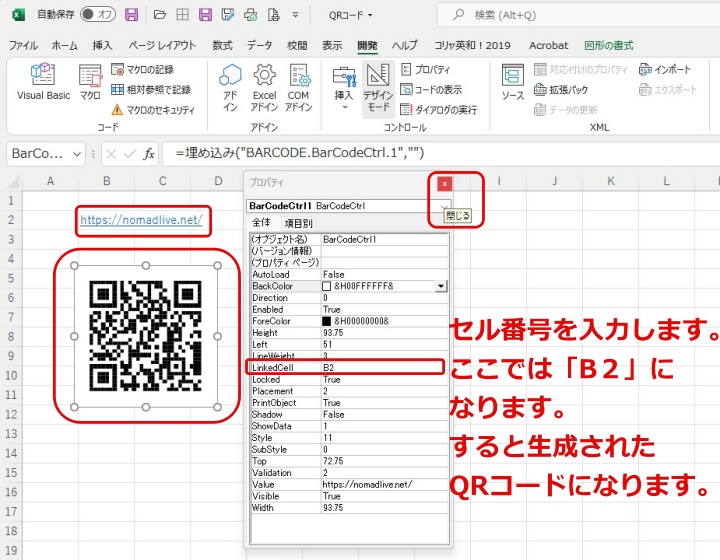Expand the Insert controls (挿入) dropdown
Screen dimensions: 720x560
point(344,89)
